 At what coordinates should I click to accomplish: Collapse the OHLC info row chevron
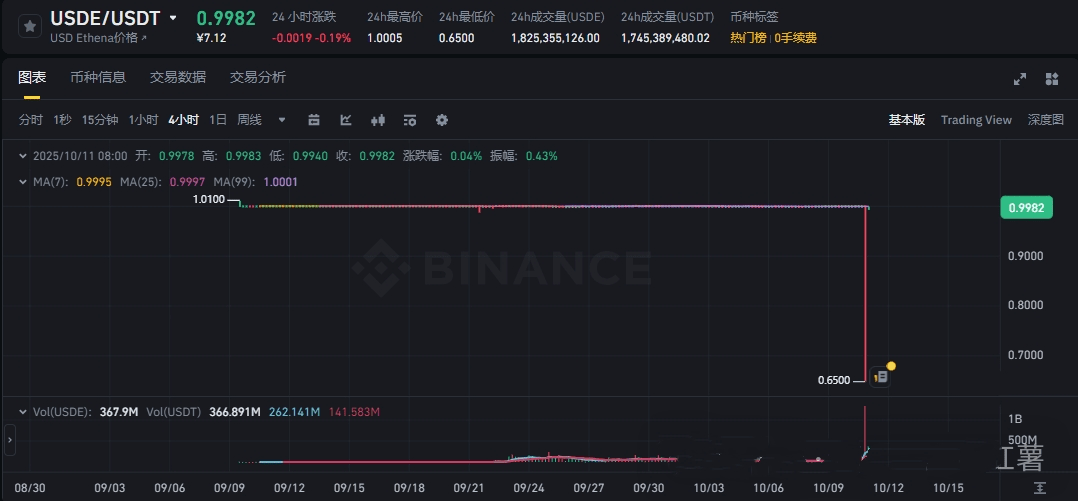click(x=23, y=156)
